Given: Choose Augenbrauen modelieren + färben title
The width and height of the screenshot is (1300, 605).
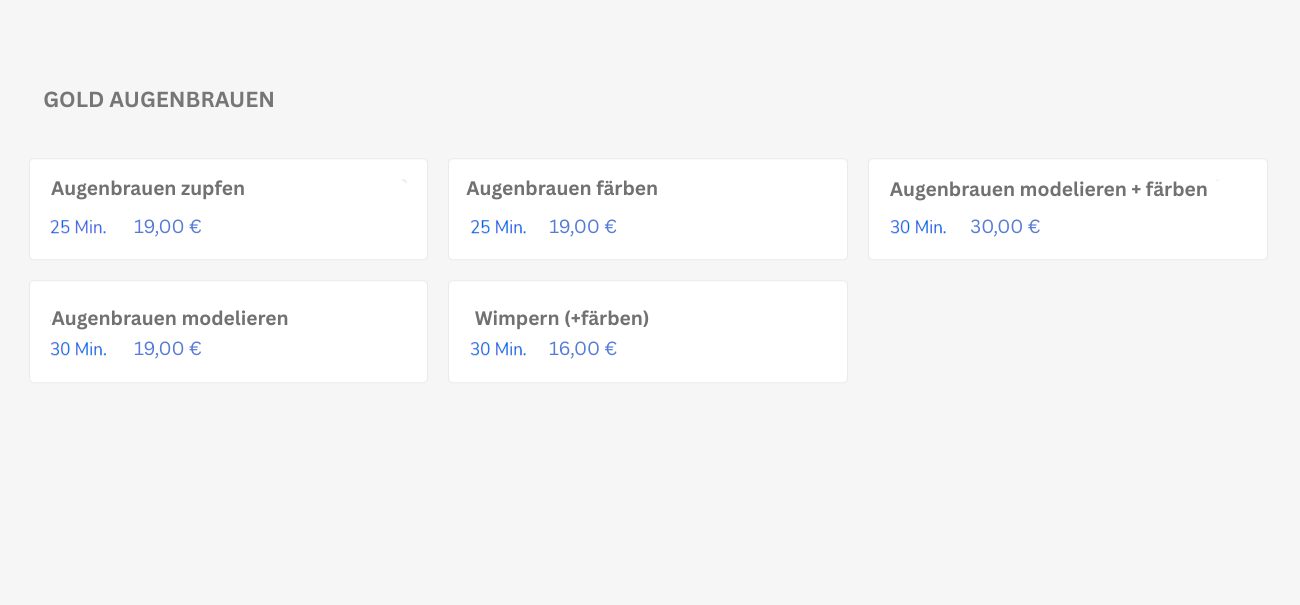Looking at the screenshot, I should (1049, 189).
